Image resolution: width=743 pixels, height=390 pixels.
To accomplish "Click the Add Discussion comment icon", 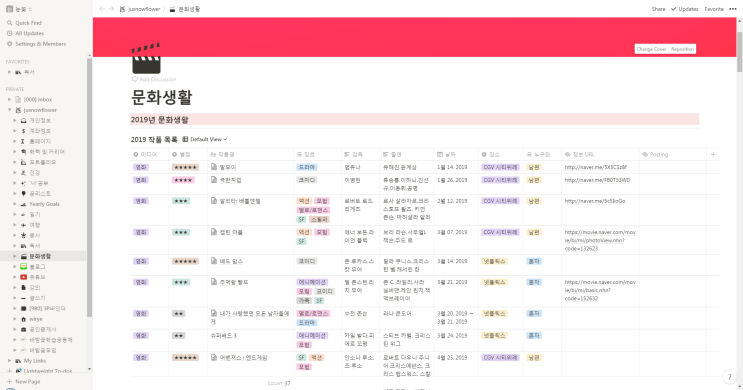I will point(135,79).
